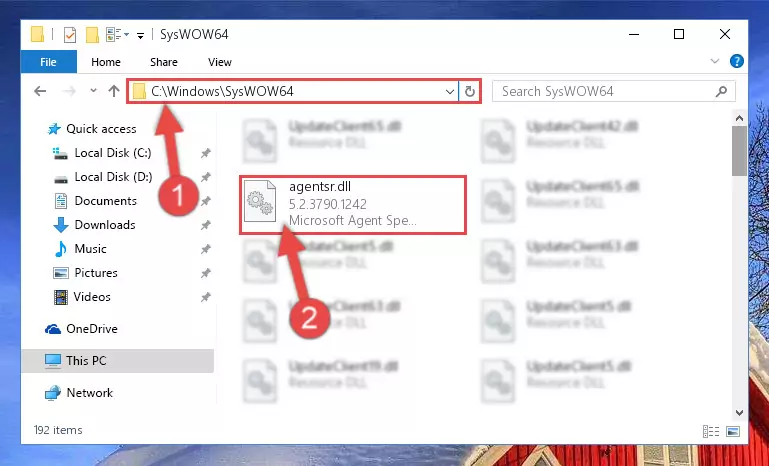This screenshot has width=769, height=466.
Task: Switch to the Share ribbon tab
Action: coord(164,62)
